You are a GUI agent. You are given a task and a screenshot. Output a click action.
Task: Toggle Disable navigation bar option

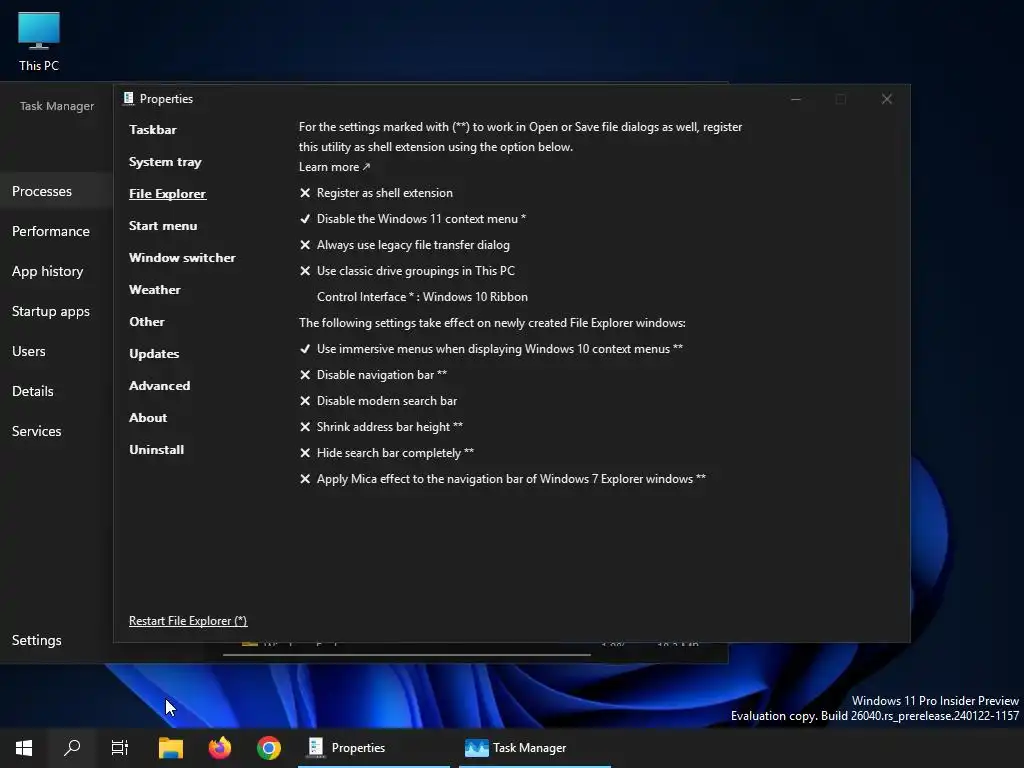pos(374,375)
